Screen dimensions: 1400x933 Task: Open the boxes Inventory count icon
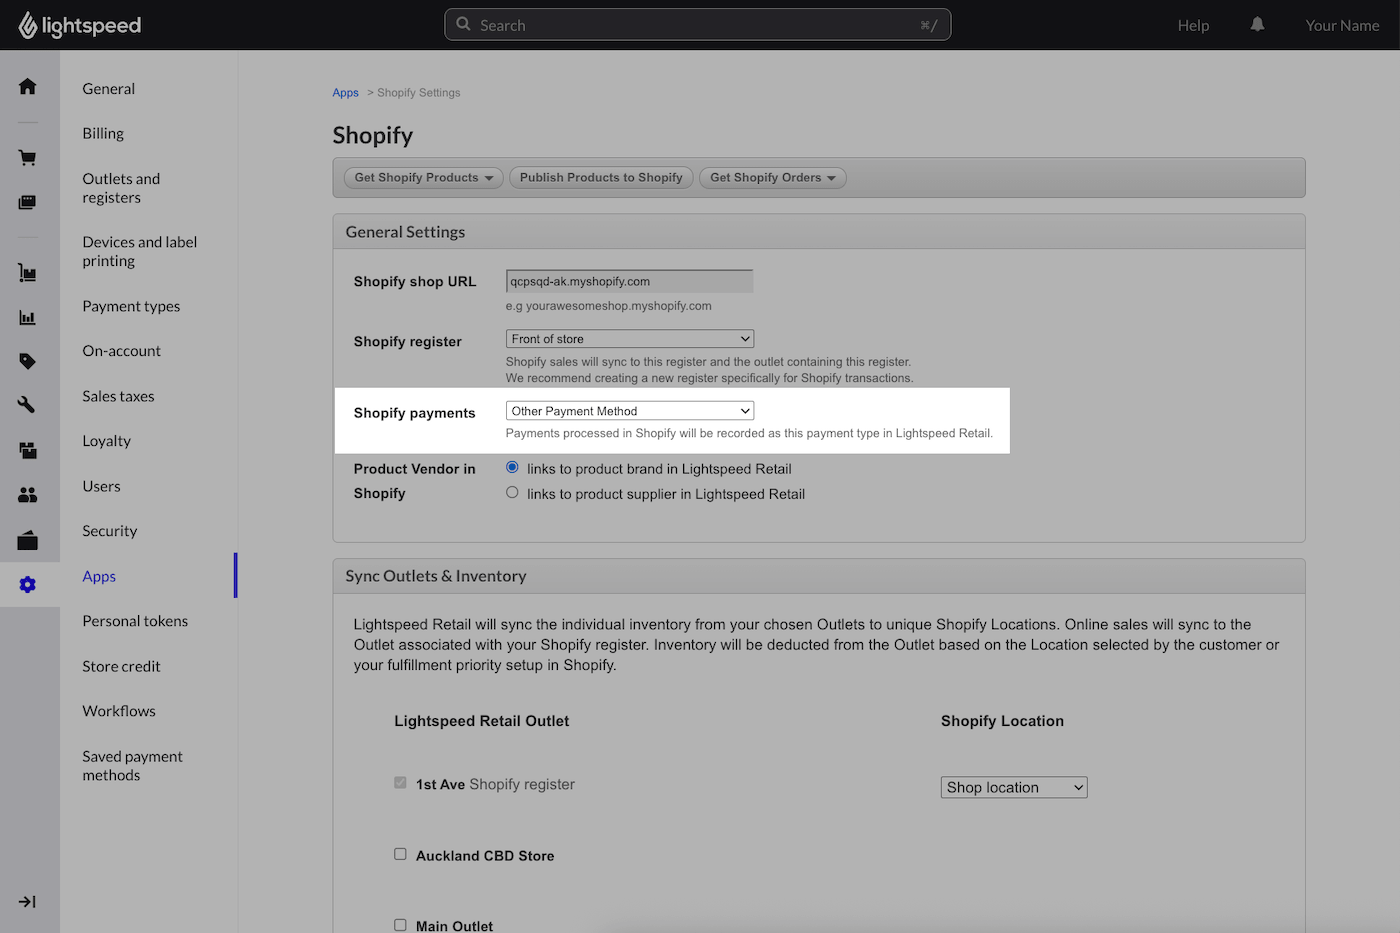pyautogui.click(x=28, y=450)
